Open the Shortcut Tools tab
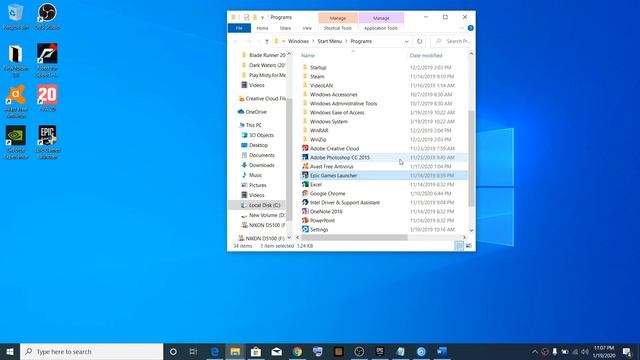 [338, 28]
